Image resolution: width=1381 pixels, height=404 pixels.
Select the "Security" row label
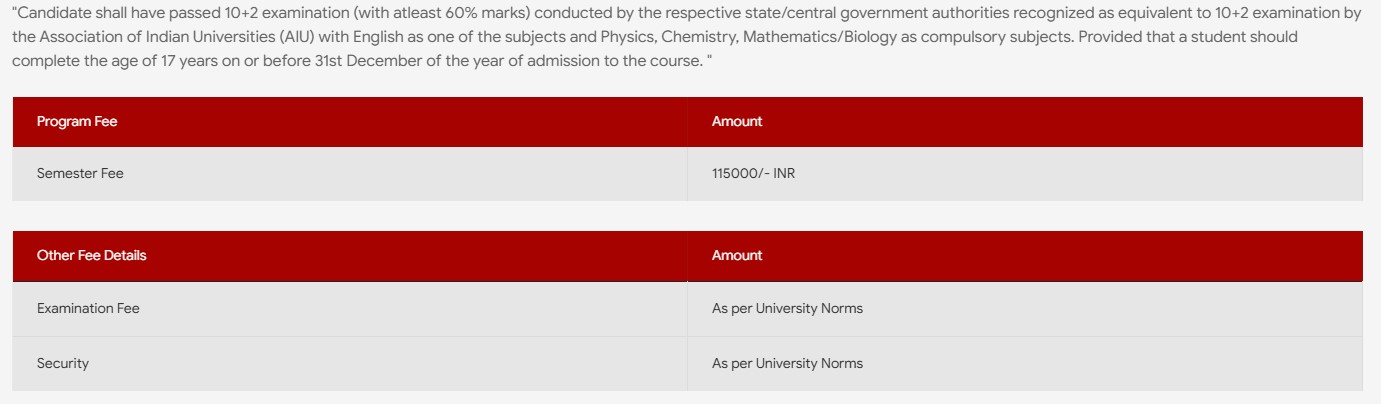tap(63, 364)
